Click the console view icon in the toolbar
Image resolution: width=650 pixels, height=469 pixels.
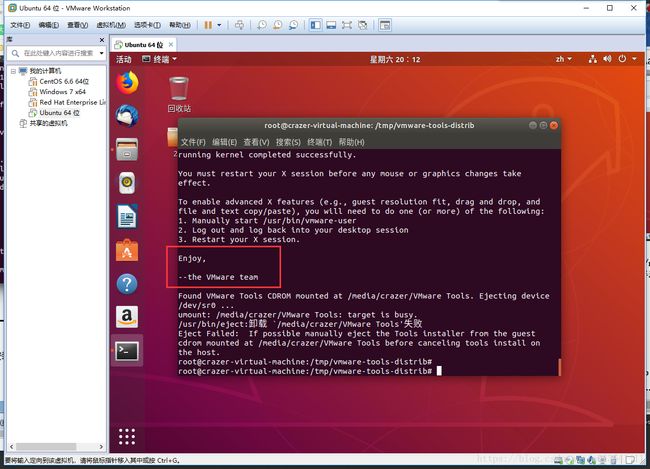(385, 25)
